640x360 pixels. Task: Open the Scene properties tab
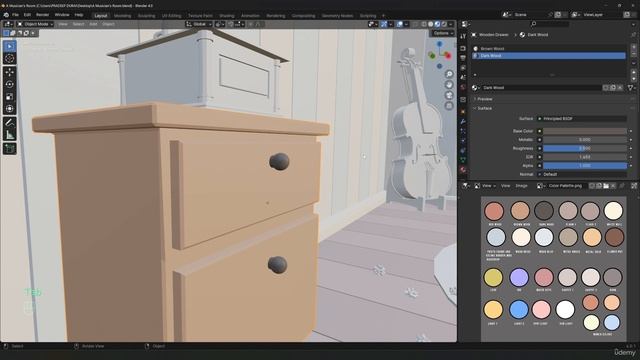[463, 77]
